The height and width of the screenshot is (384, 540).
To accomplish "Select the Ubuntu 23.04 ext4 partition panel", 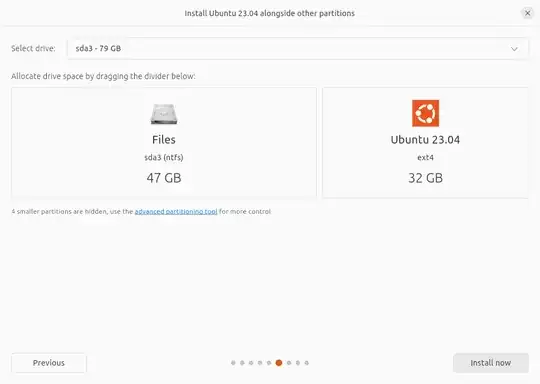I will coord(425,143).
